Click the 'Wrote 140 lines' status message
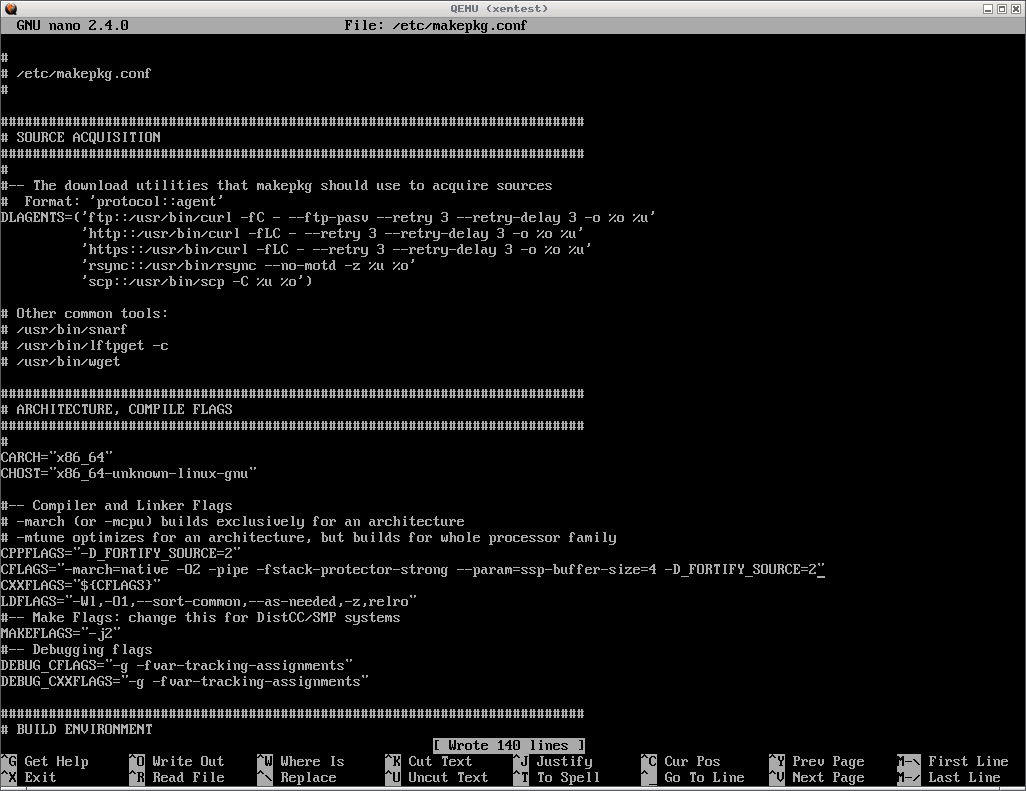This screenshot has height=791, width=1026. click(509, 745)
